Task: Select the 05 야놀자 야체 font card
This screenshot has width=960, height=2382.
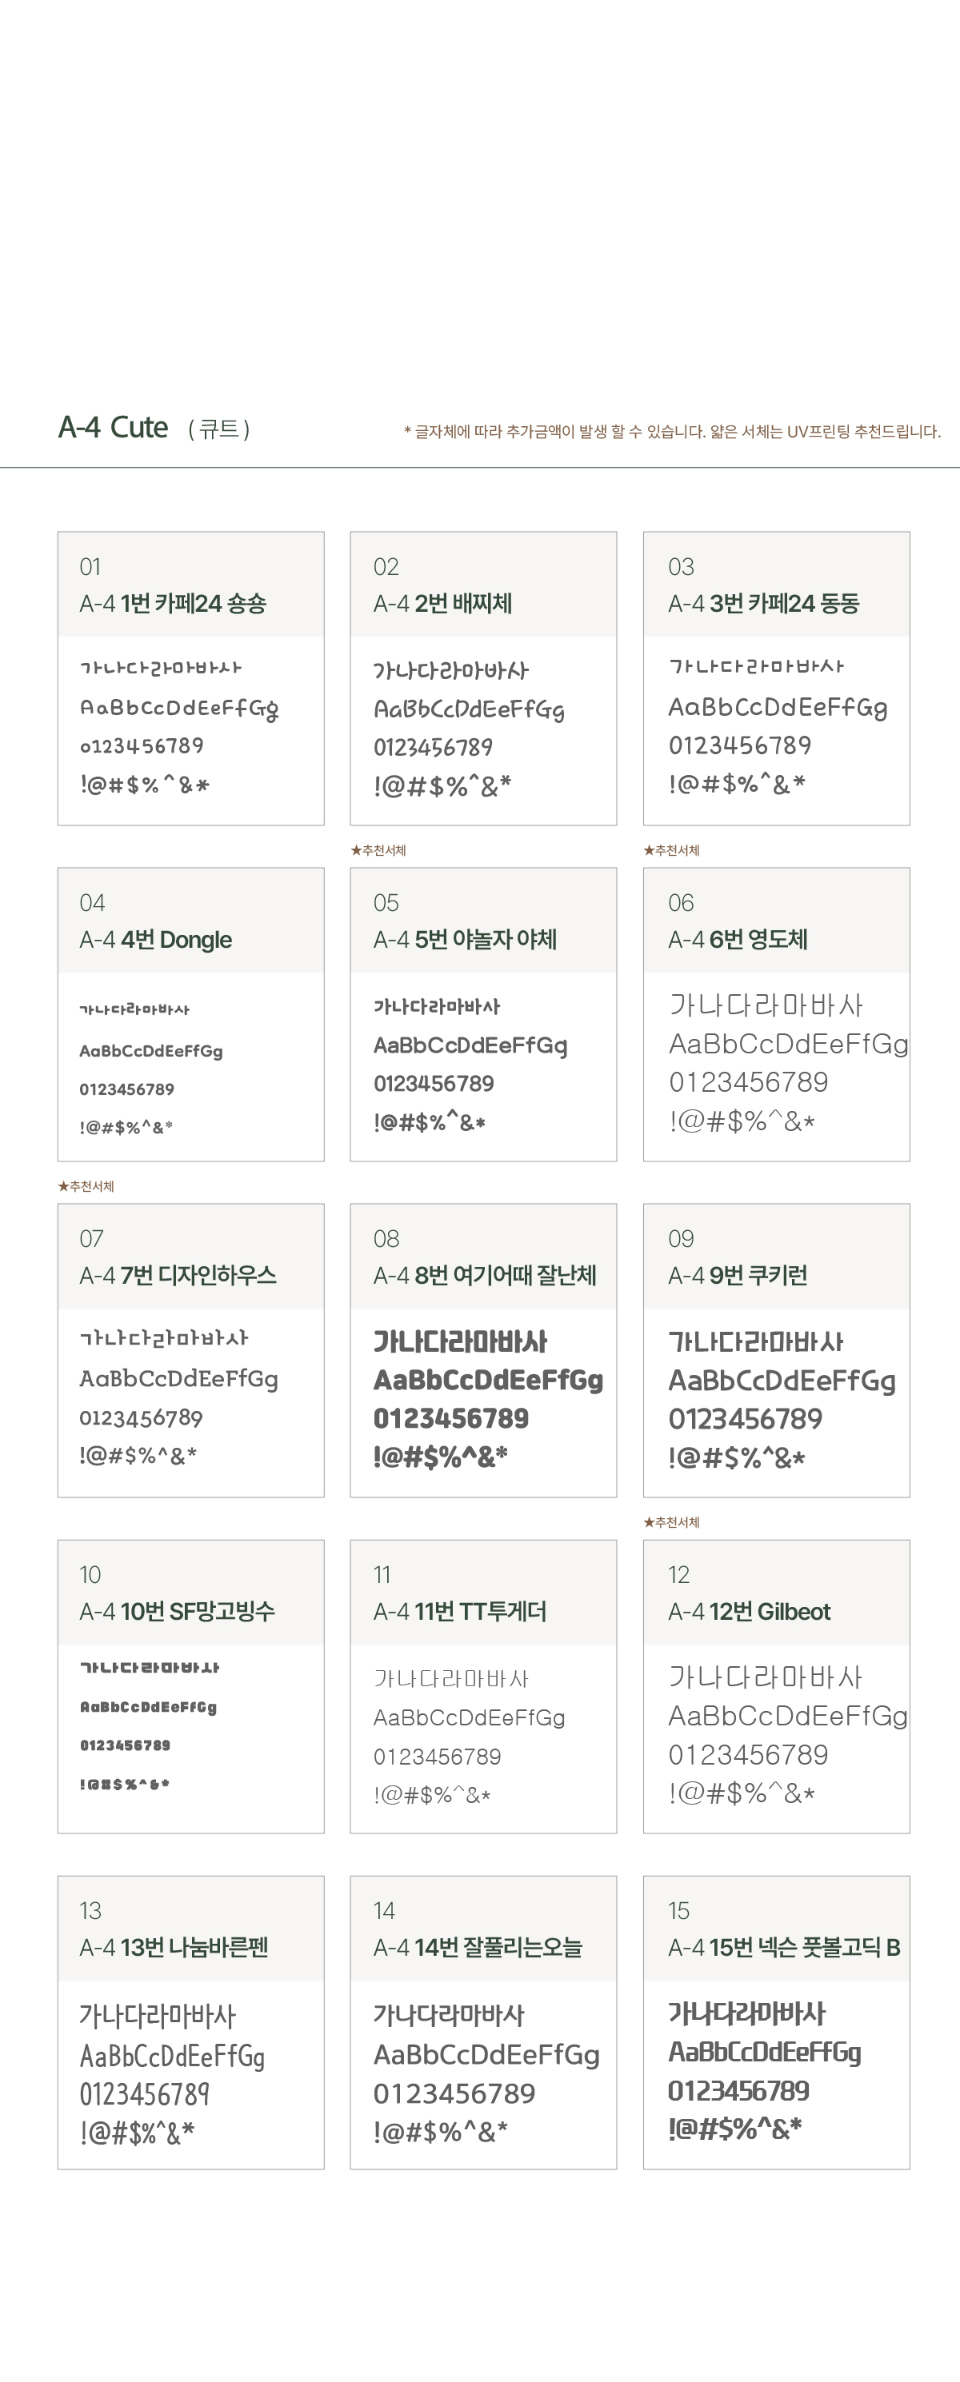Action: [483, 1014]
